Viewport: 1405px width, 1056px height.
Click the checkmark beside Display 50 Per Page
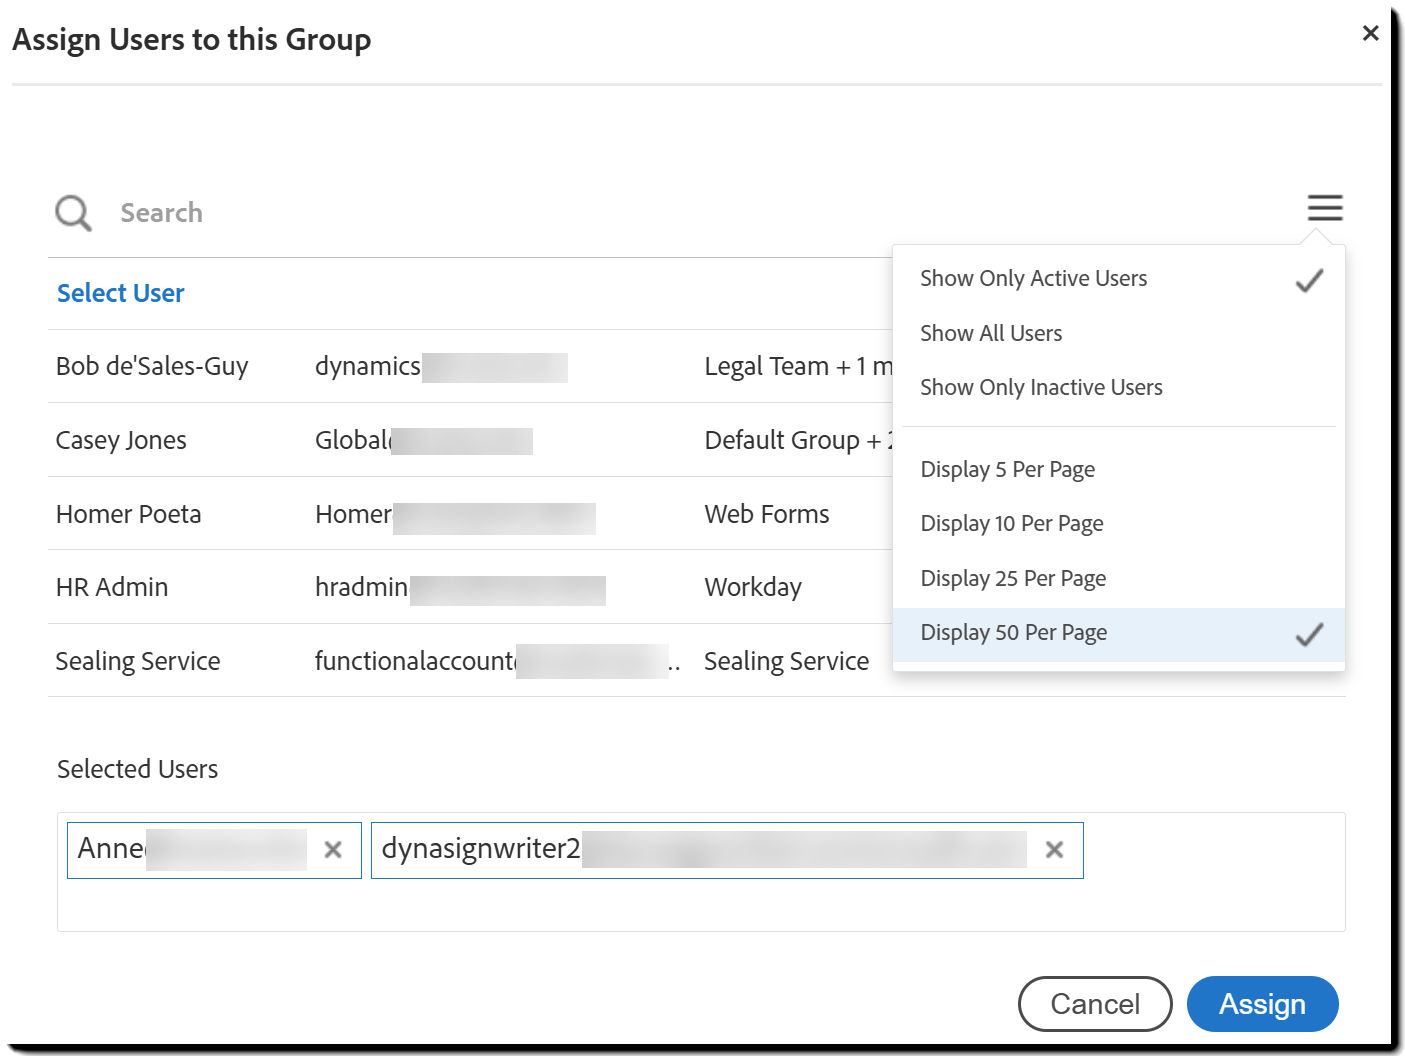coord(1308,634)
